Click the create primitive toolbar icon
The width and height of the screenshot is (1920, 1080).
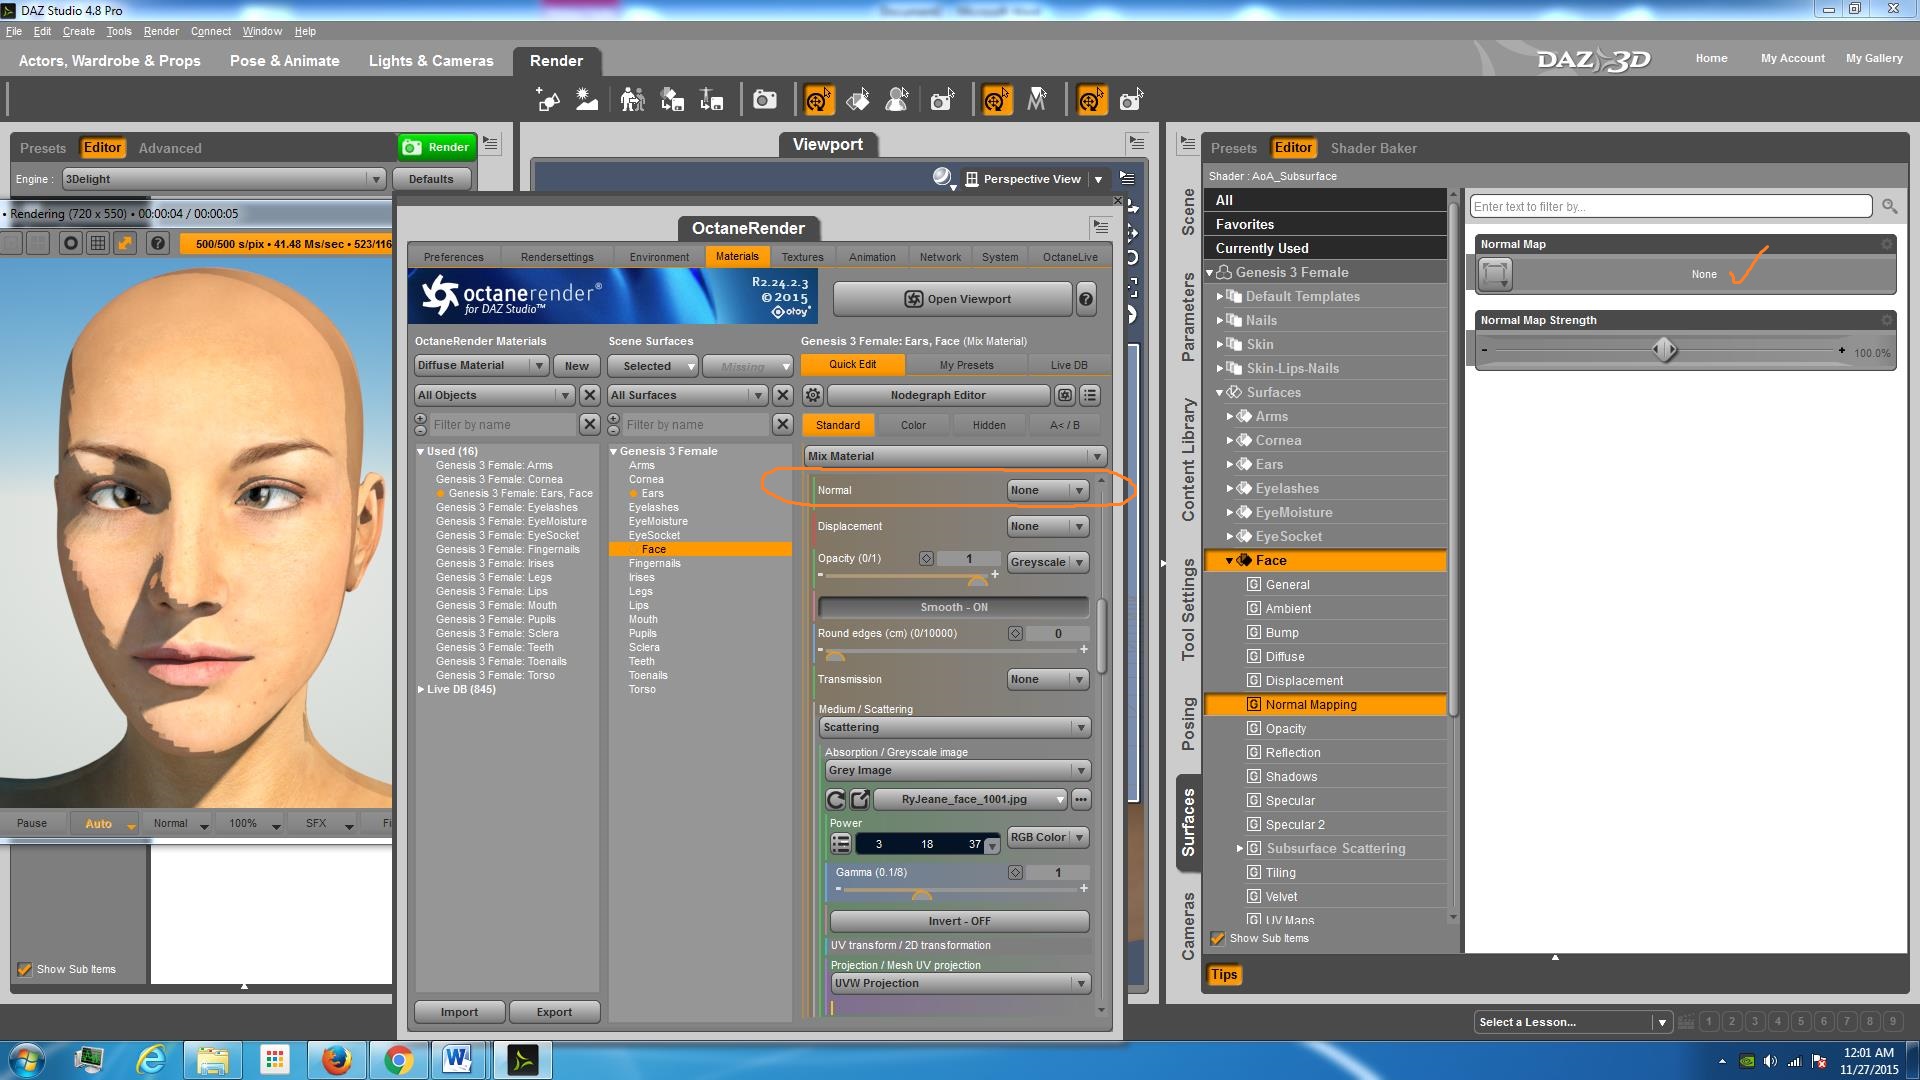548,100
